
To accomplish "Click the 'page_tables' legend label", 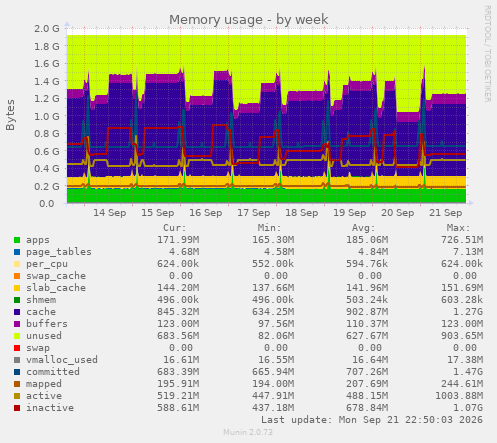I will coord(59,252).
